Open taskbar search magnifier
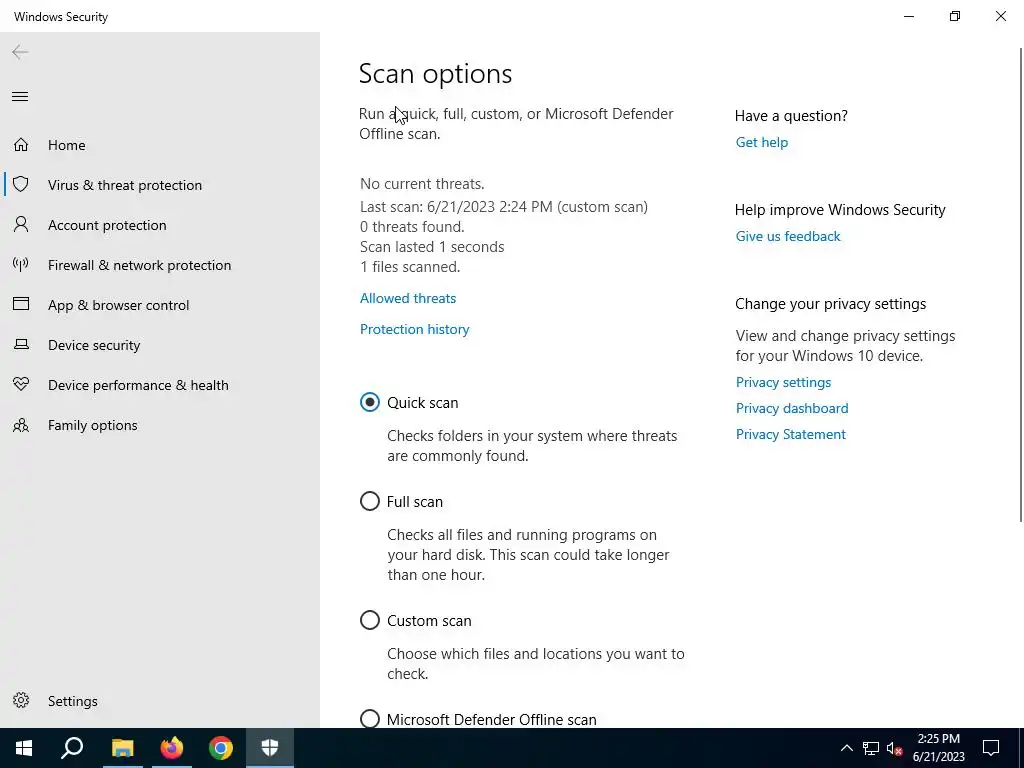This screenshot has width=1024, height=768. click(72, 748)
